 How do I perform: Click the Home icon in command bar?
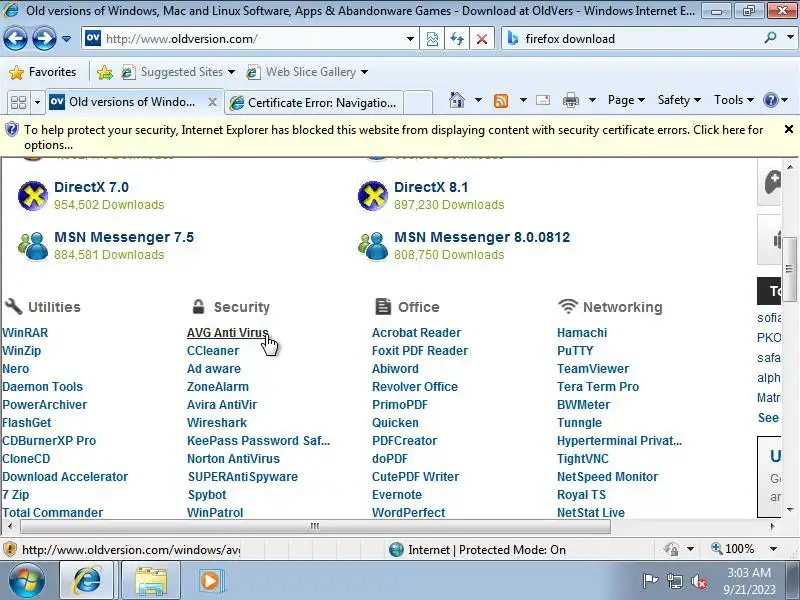[457, 100]
